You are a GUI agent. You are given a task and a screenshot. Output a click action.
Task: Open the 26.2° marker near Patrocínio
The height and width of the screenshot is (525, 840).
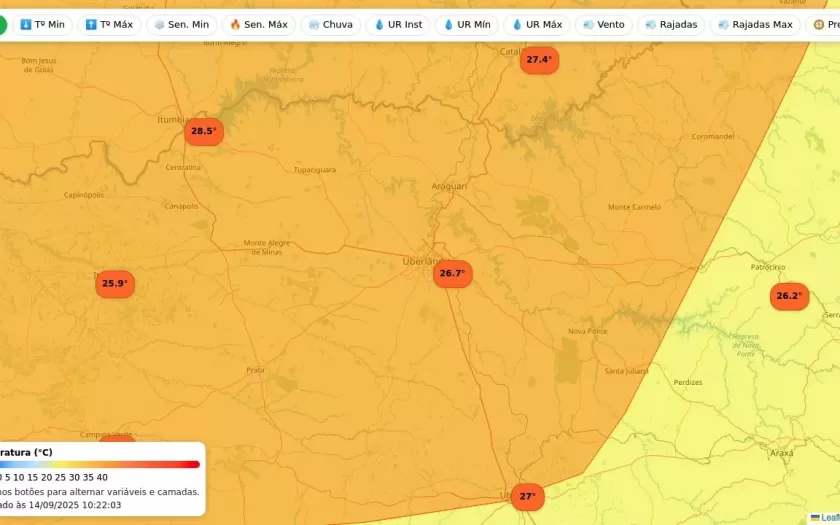(789, 296)
